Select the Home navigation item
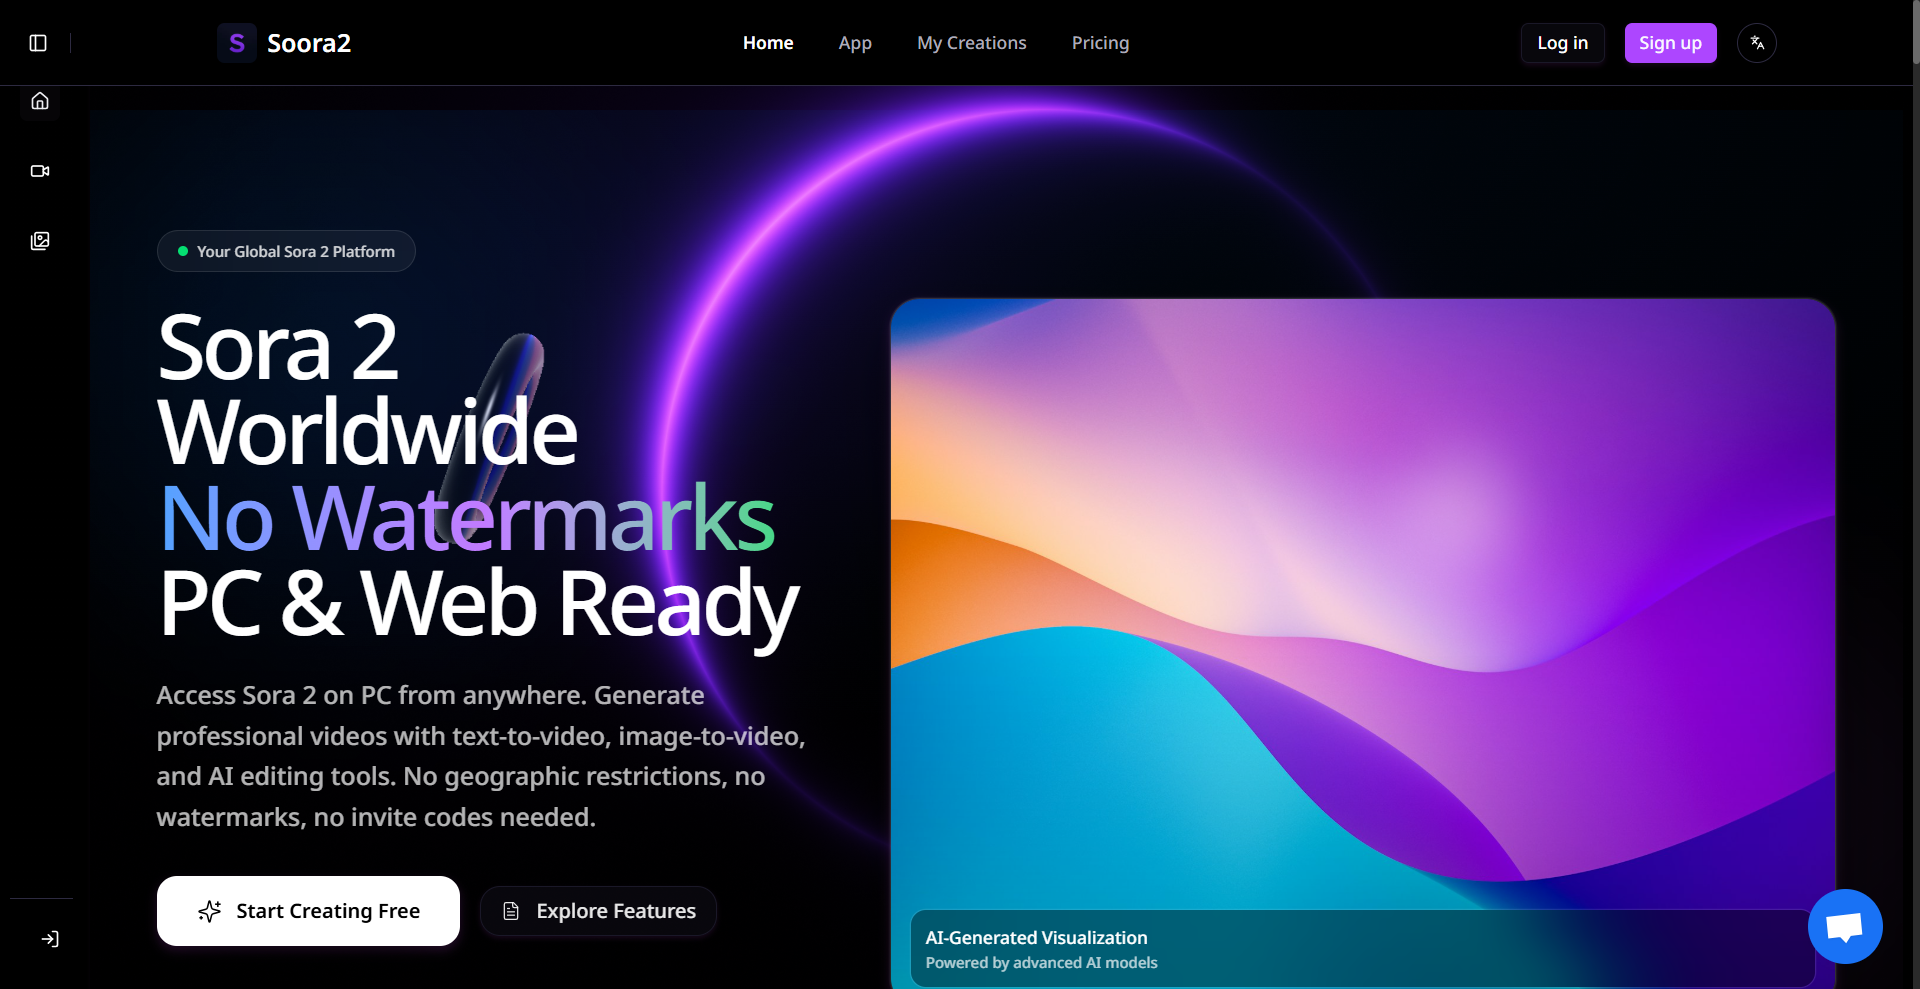This screenshot has height=989, width=1920. pyautogui.click(x=767, y=43)
